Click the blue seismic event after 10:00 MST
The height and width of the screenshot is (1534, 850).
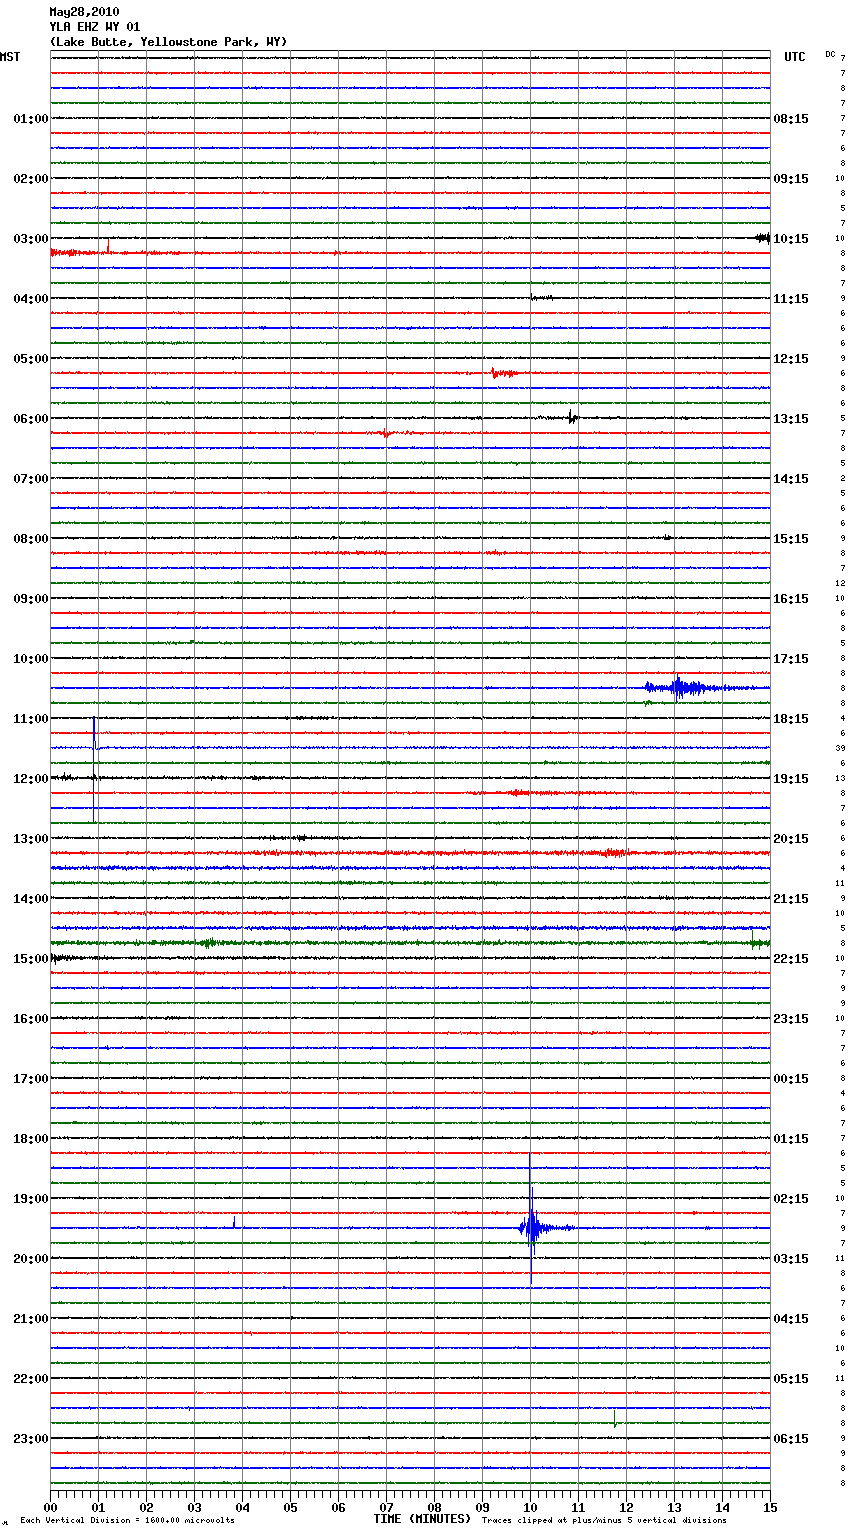tap(680, 687)
